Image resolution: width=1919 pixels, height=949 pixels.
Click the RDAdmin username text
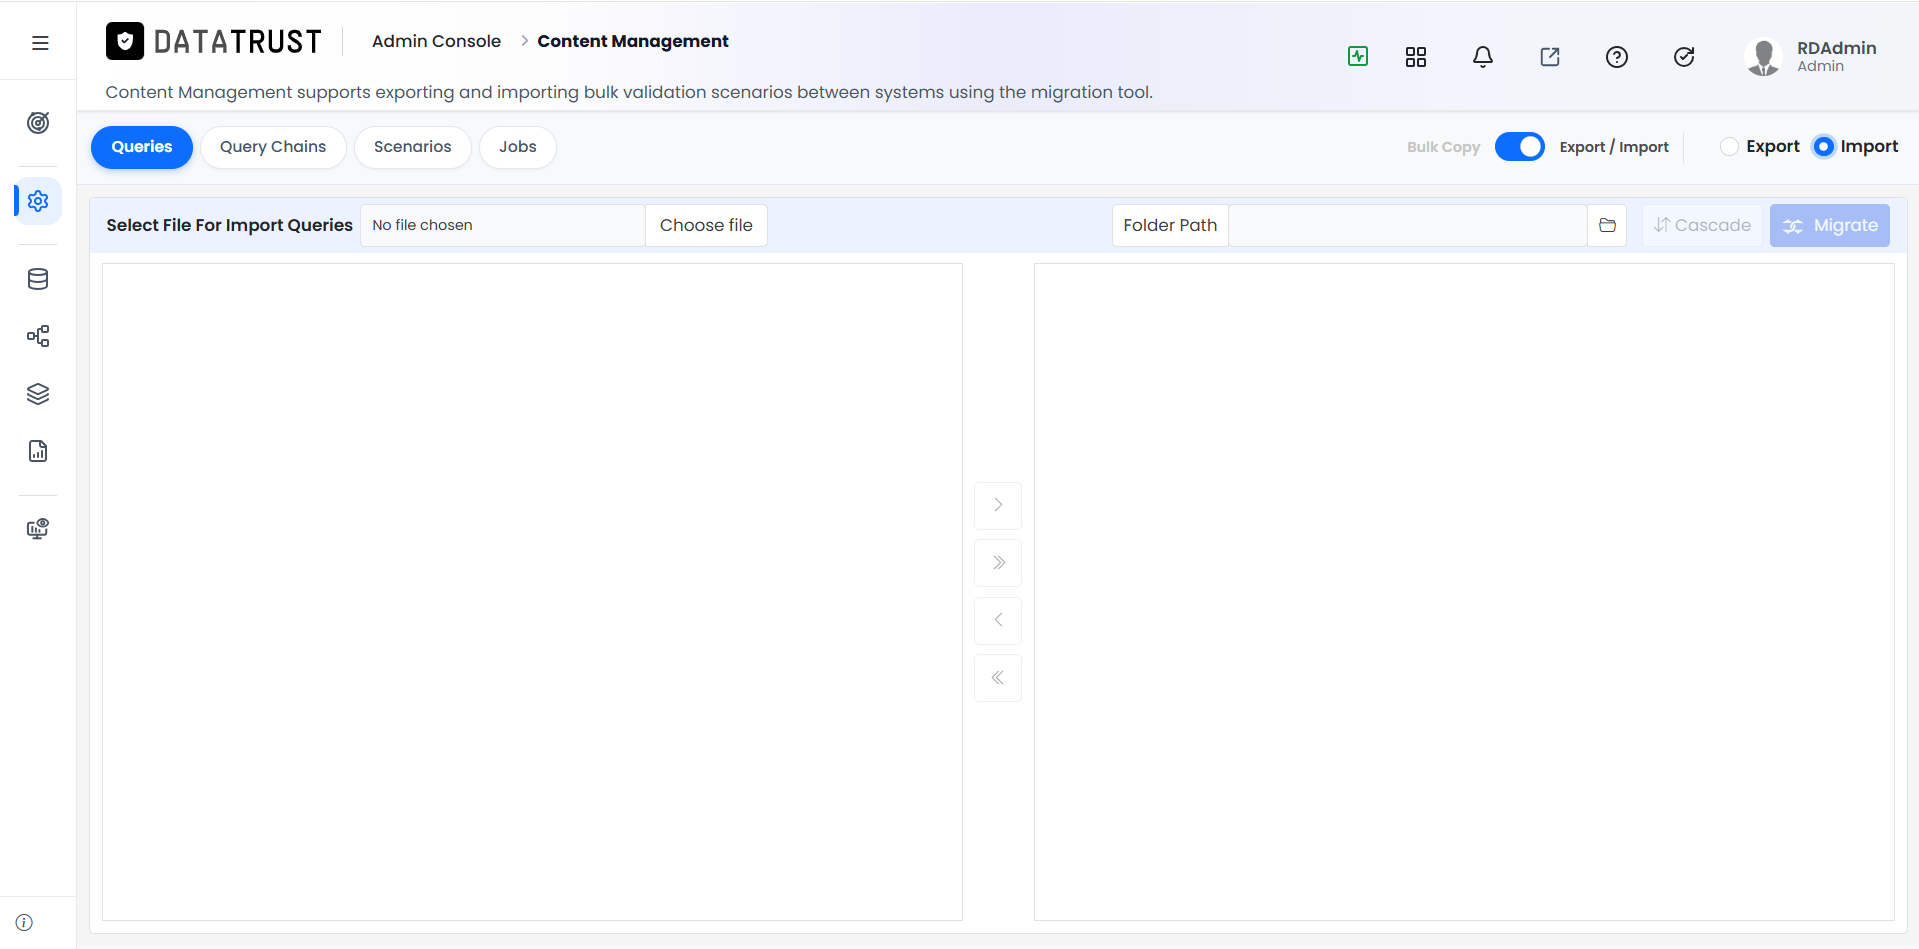(x=1836, y=48)
